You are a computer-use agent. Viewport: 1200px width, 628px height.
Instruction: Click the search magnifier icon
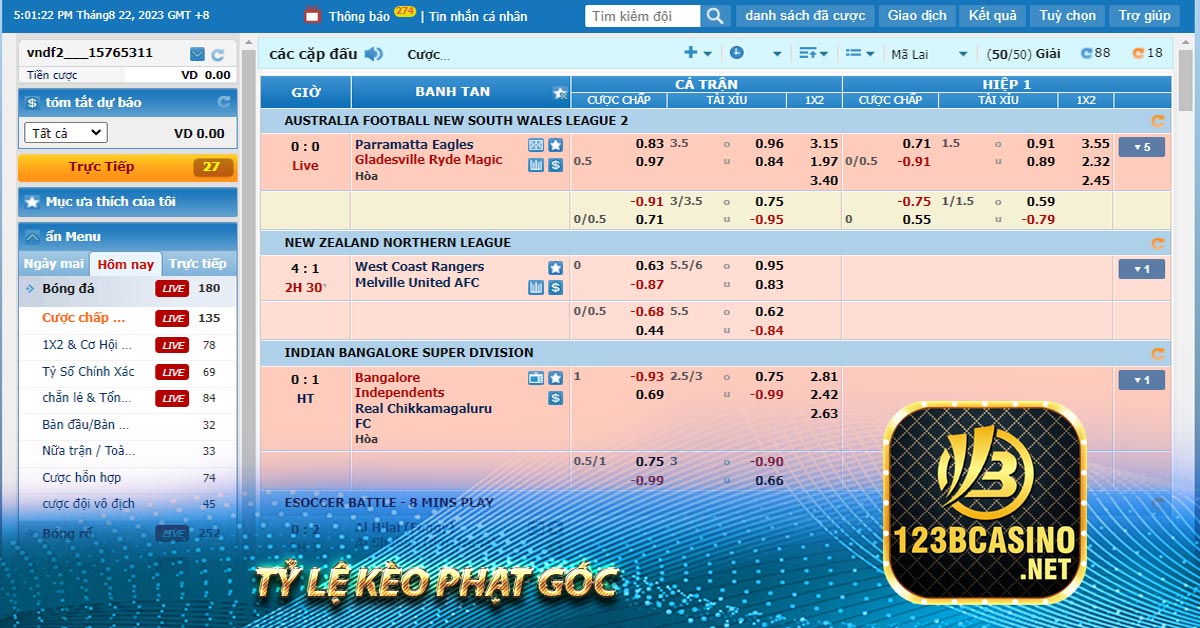[714, 16]
